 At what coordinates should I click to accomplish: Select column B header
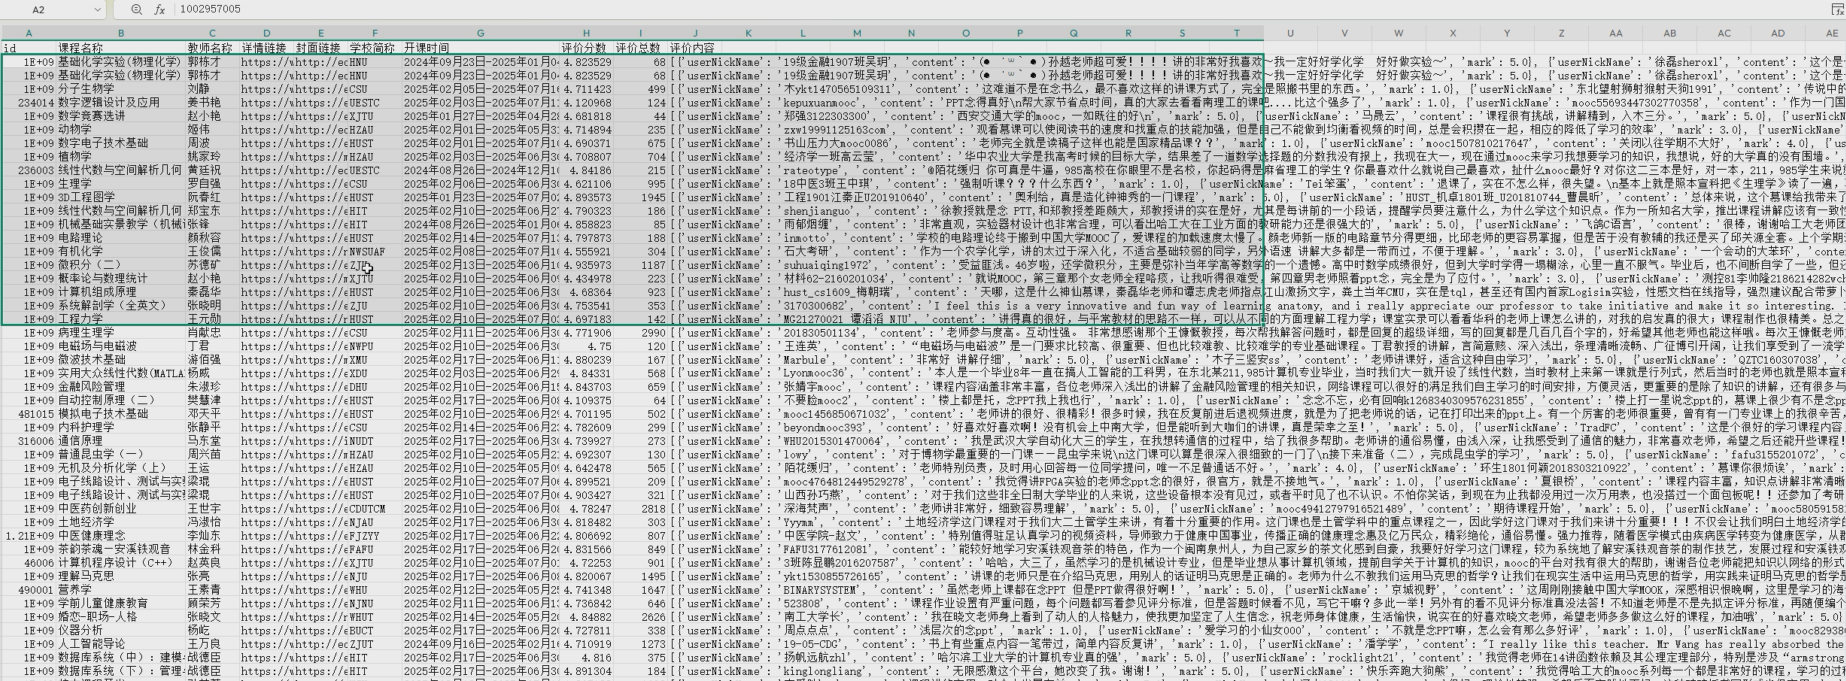(121, 33)
